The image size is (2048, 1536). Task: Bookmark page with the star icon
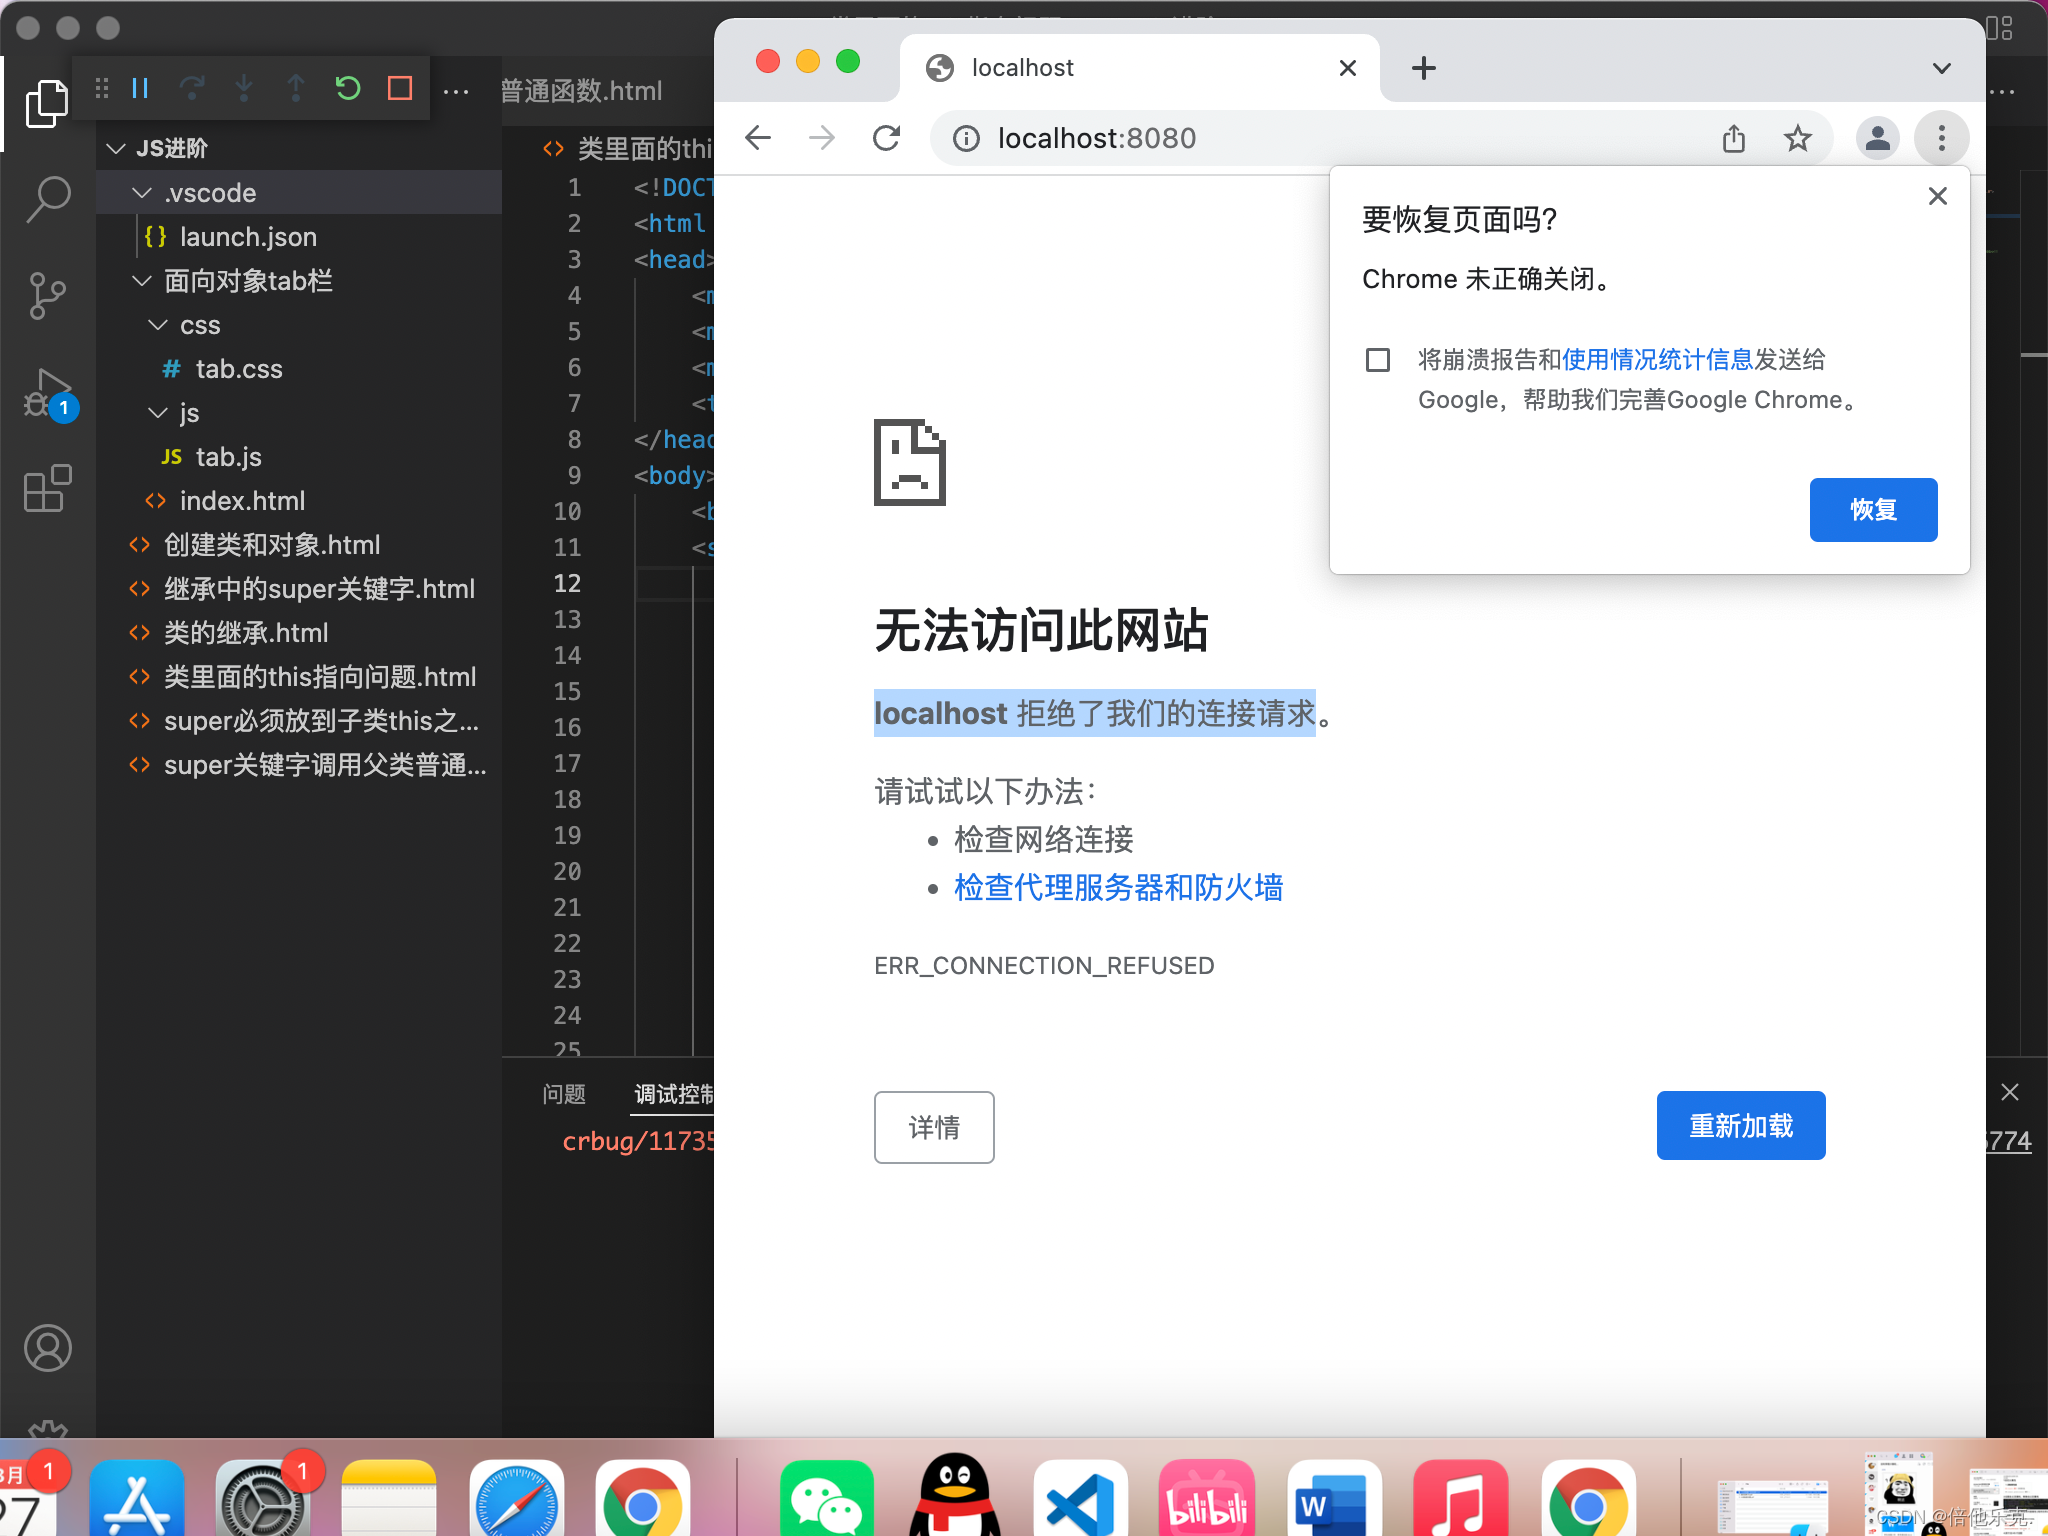(x=1797, y=138)
